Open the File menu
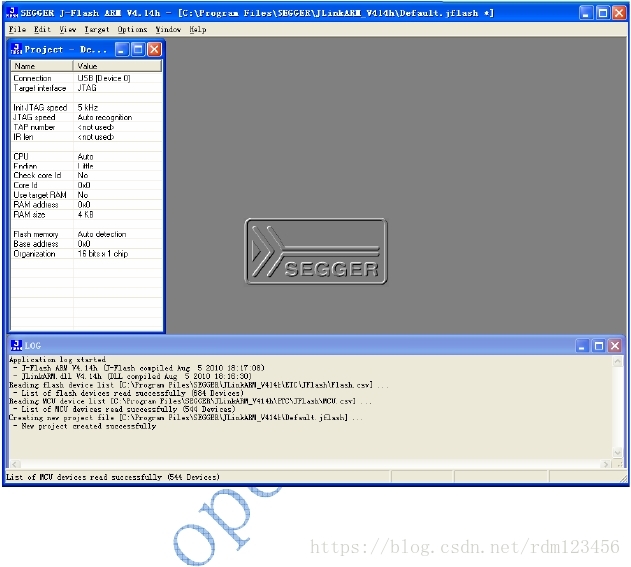The image size is (631, 567). pos(17,29)
